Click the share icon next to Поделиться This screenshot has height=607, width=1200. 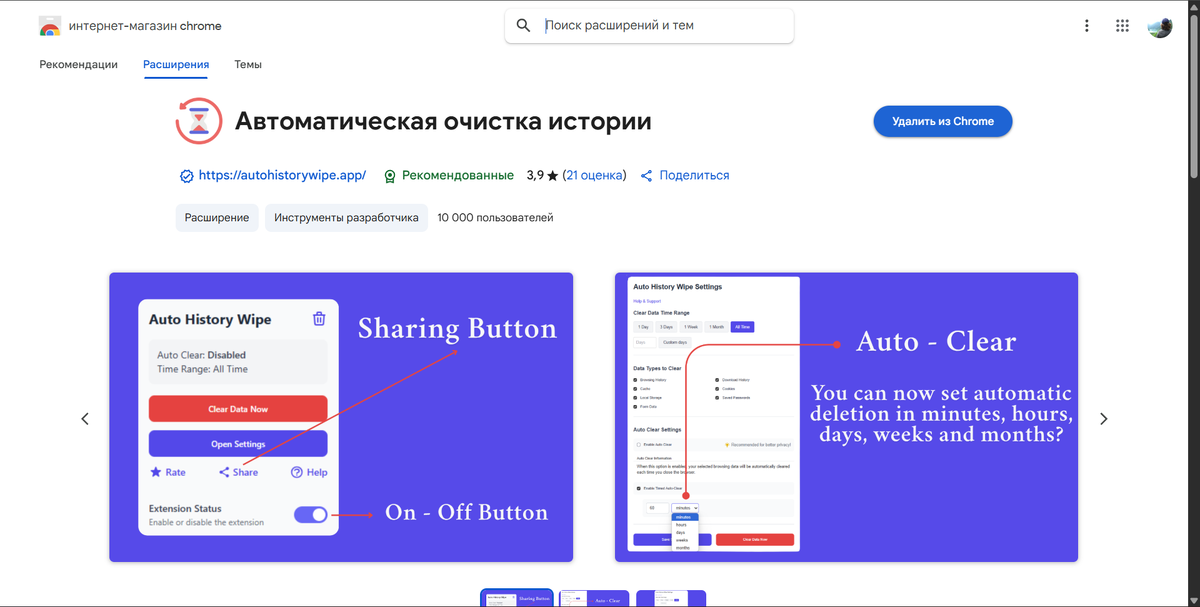647,176
